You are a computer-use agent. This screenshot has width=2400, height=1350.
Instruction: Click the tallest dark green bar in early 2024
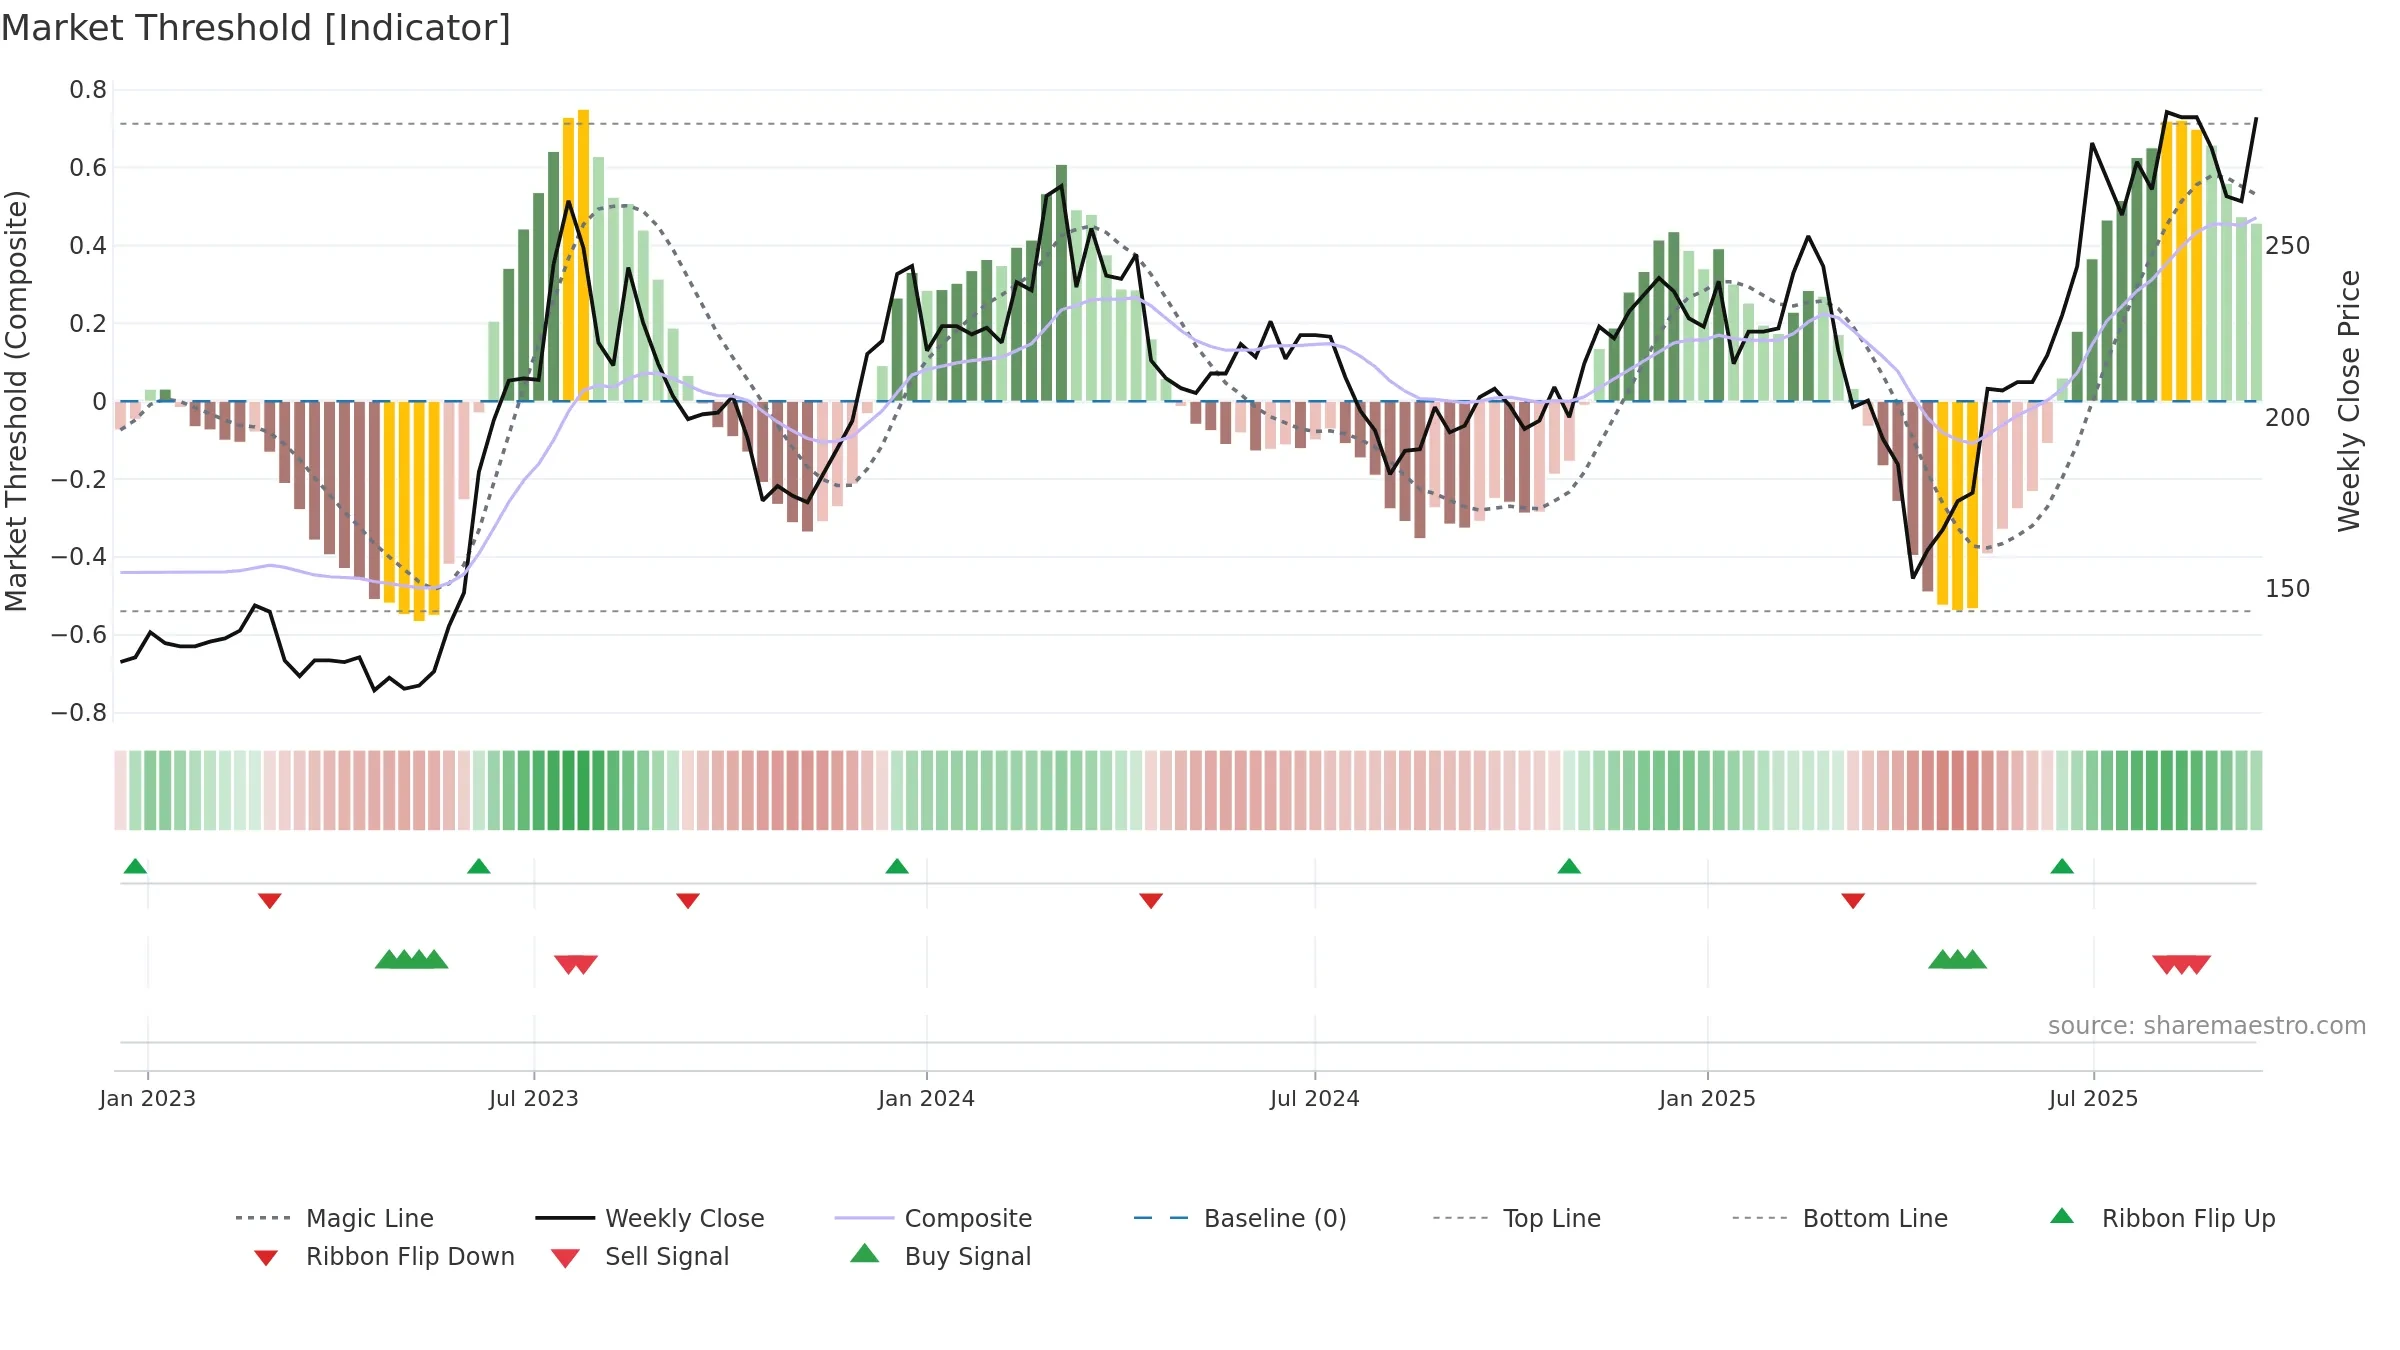point(1061,283)
